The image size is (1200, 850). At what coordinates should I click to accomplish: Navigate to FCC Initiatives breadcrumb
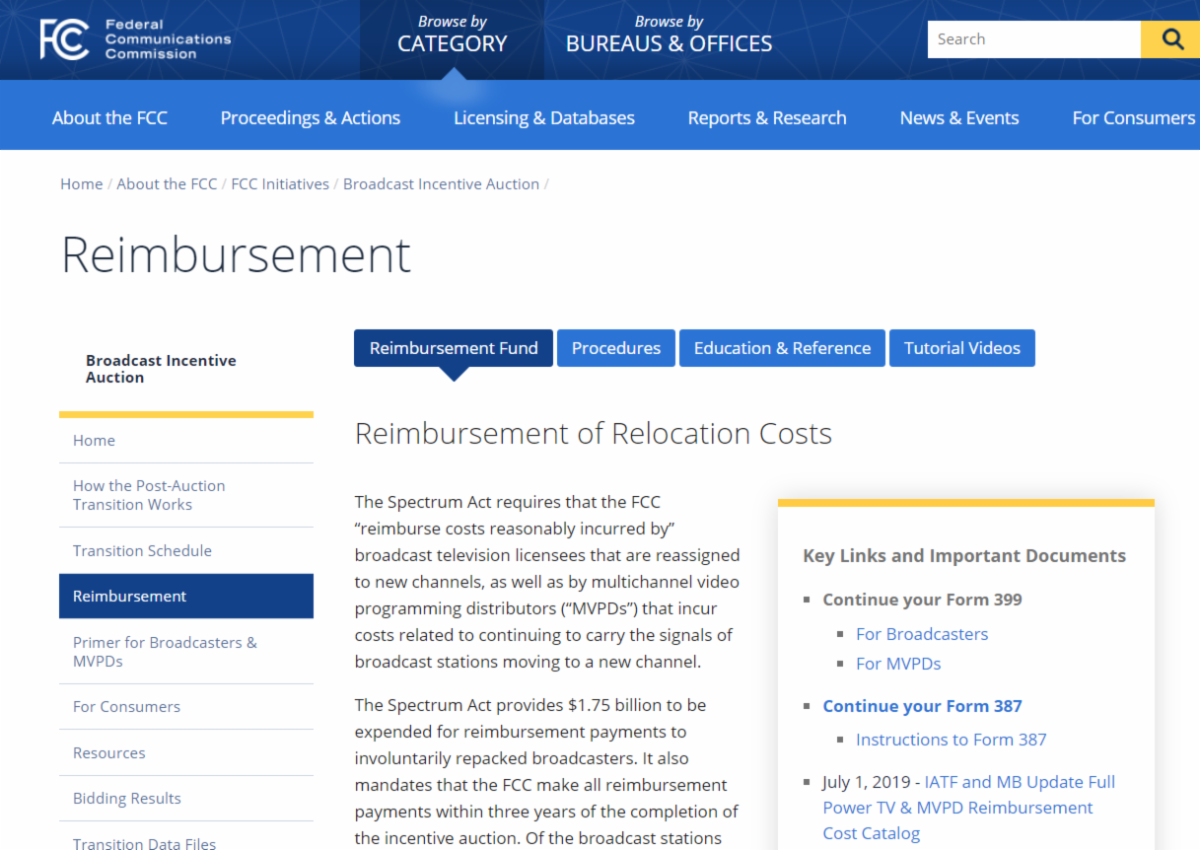click(x=280, y=184)
